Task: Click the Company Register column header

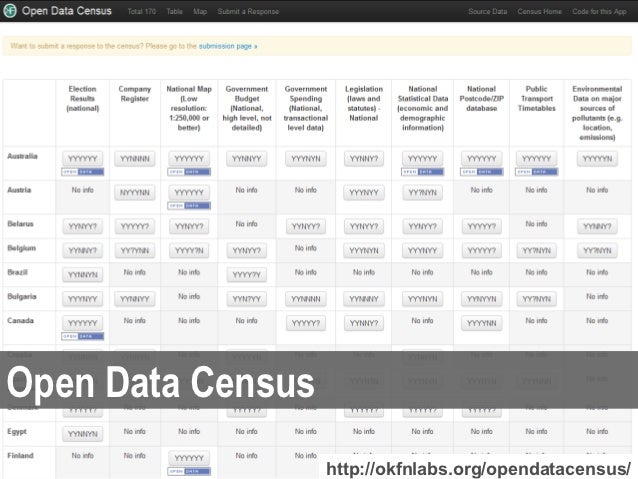Action: click(135, 94)
